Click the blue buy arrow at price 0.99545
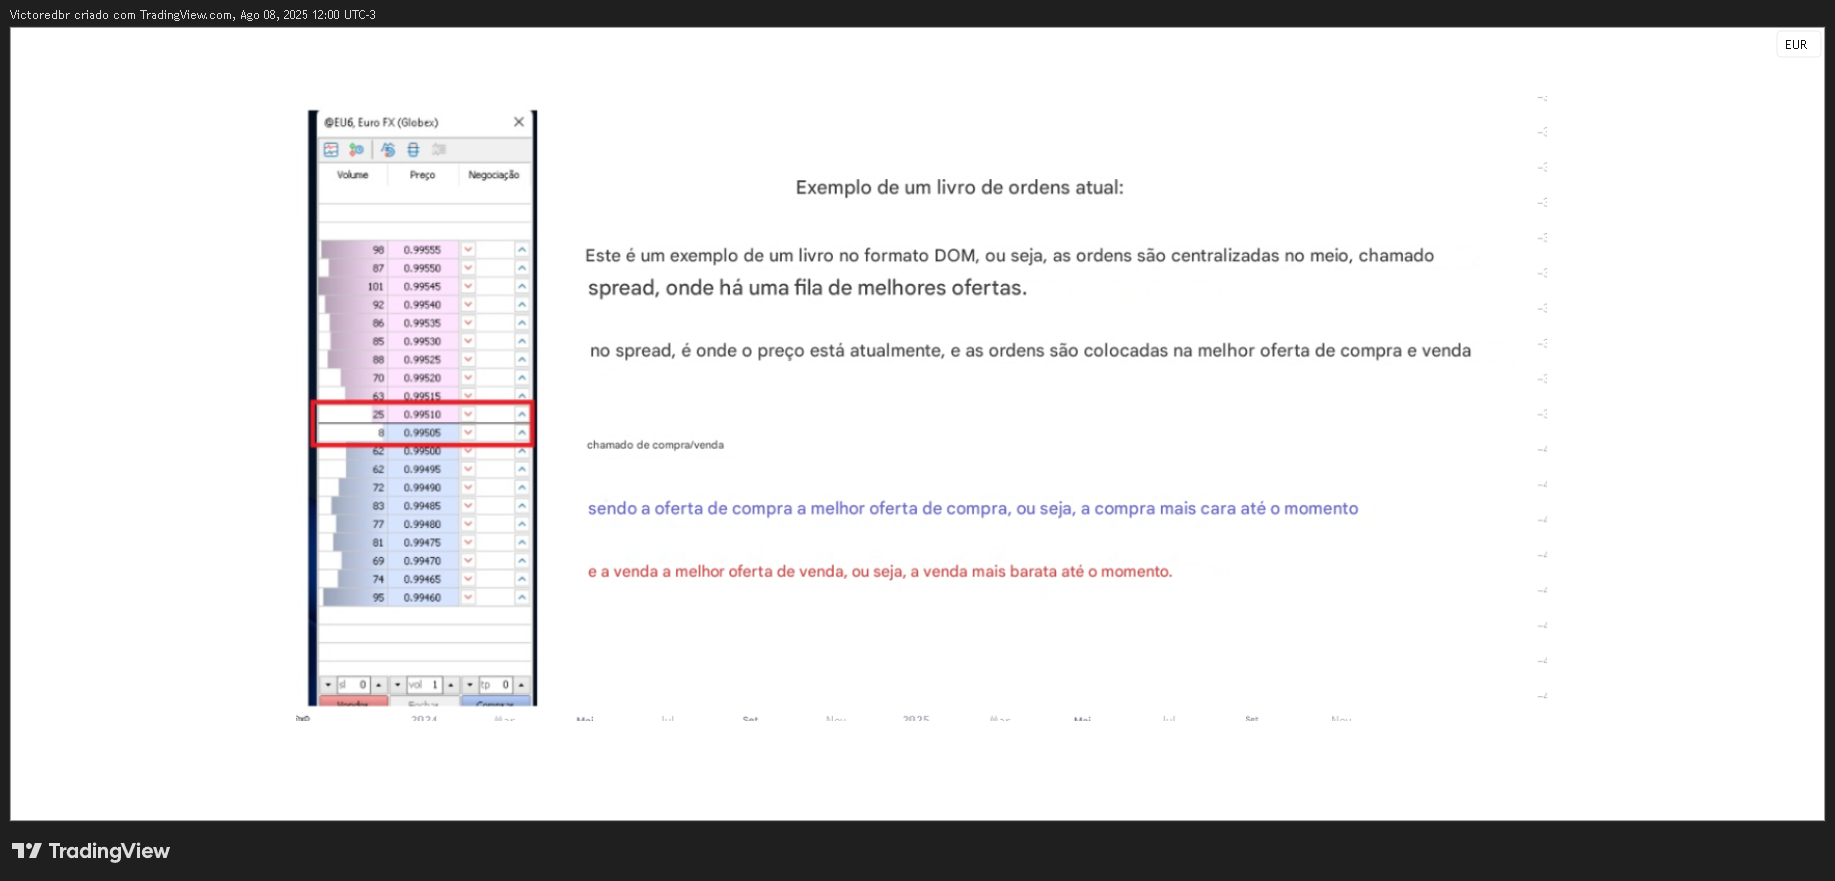 click(522, 286)
